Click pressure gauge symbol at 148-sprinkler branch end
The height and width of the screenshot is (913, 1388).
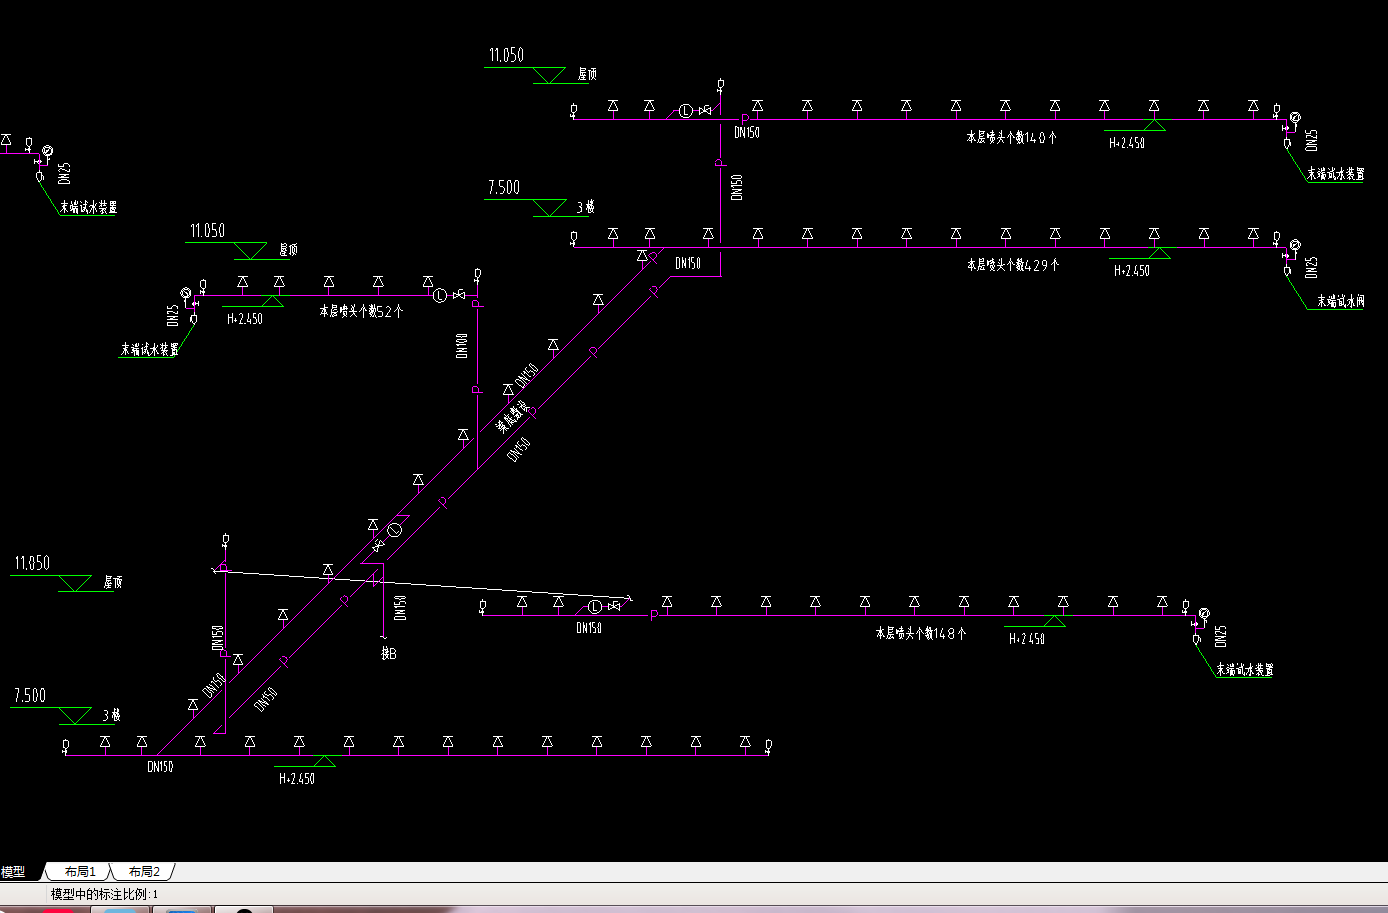1204,613
